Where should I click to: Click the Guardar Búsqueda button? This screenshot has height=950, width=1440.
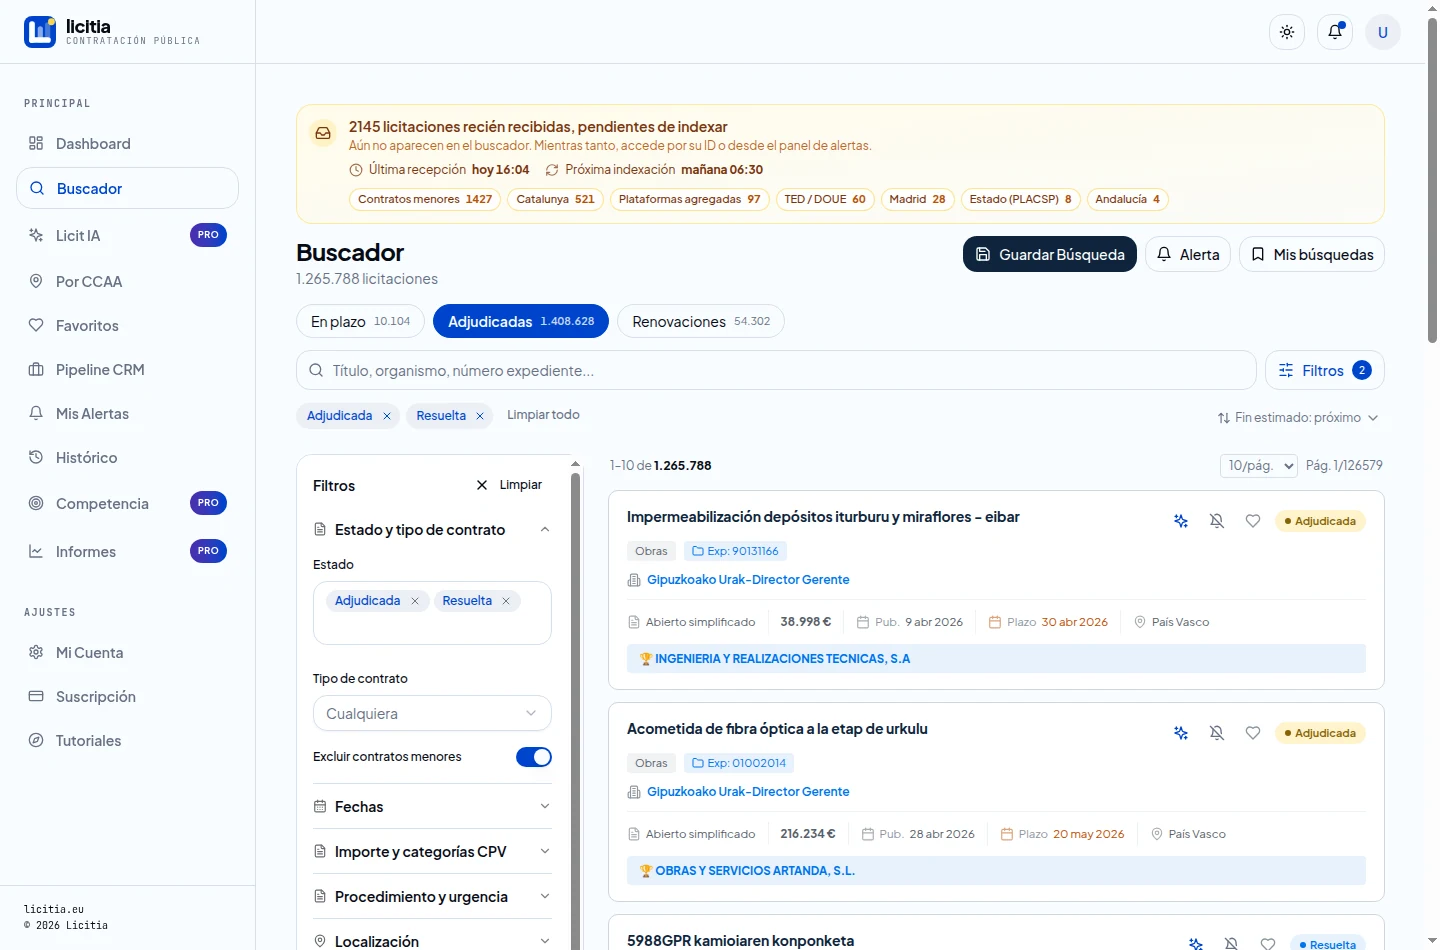coord(1050,254)
